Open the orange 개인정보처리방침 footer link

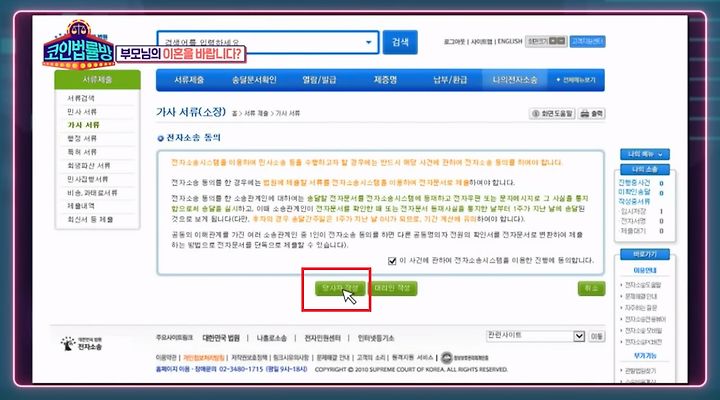204,358
